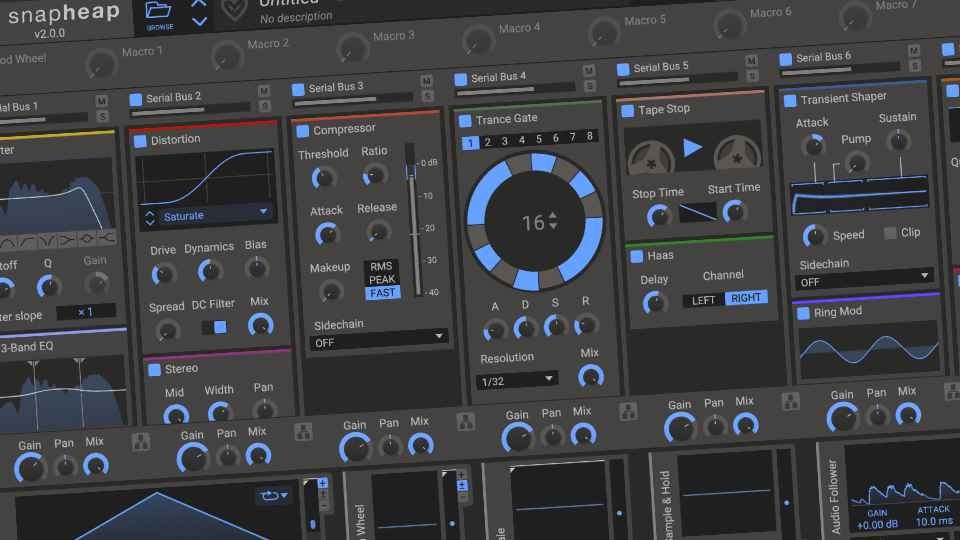Open the Saturate distortion type dropdown
Screen dimensions: 960x540
pyautogui.click(x=216, y=214)
